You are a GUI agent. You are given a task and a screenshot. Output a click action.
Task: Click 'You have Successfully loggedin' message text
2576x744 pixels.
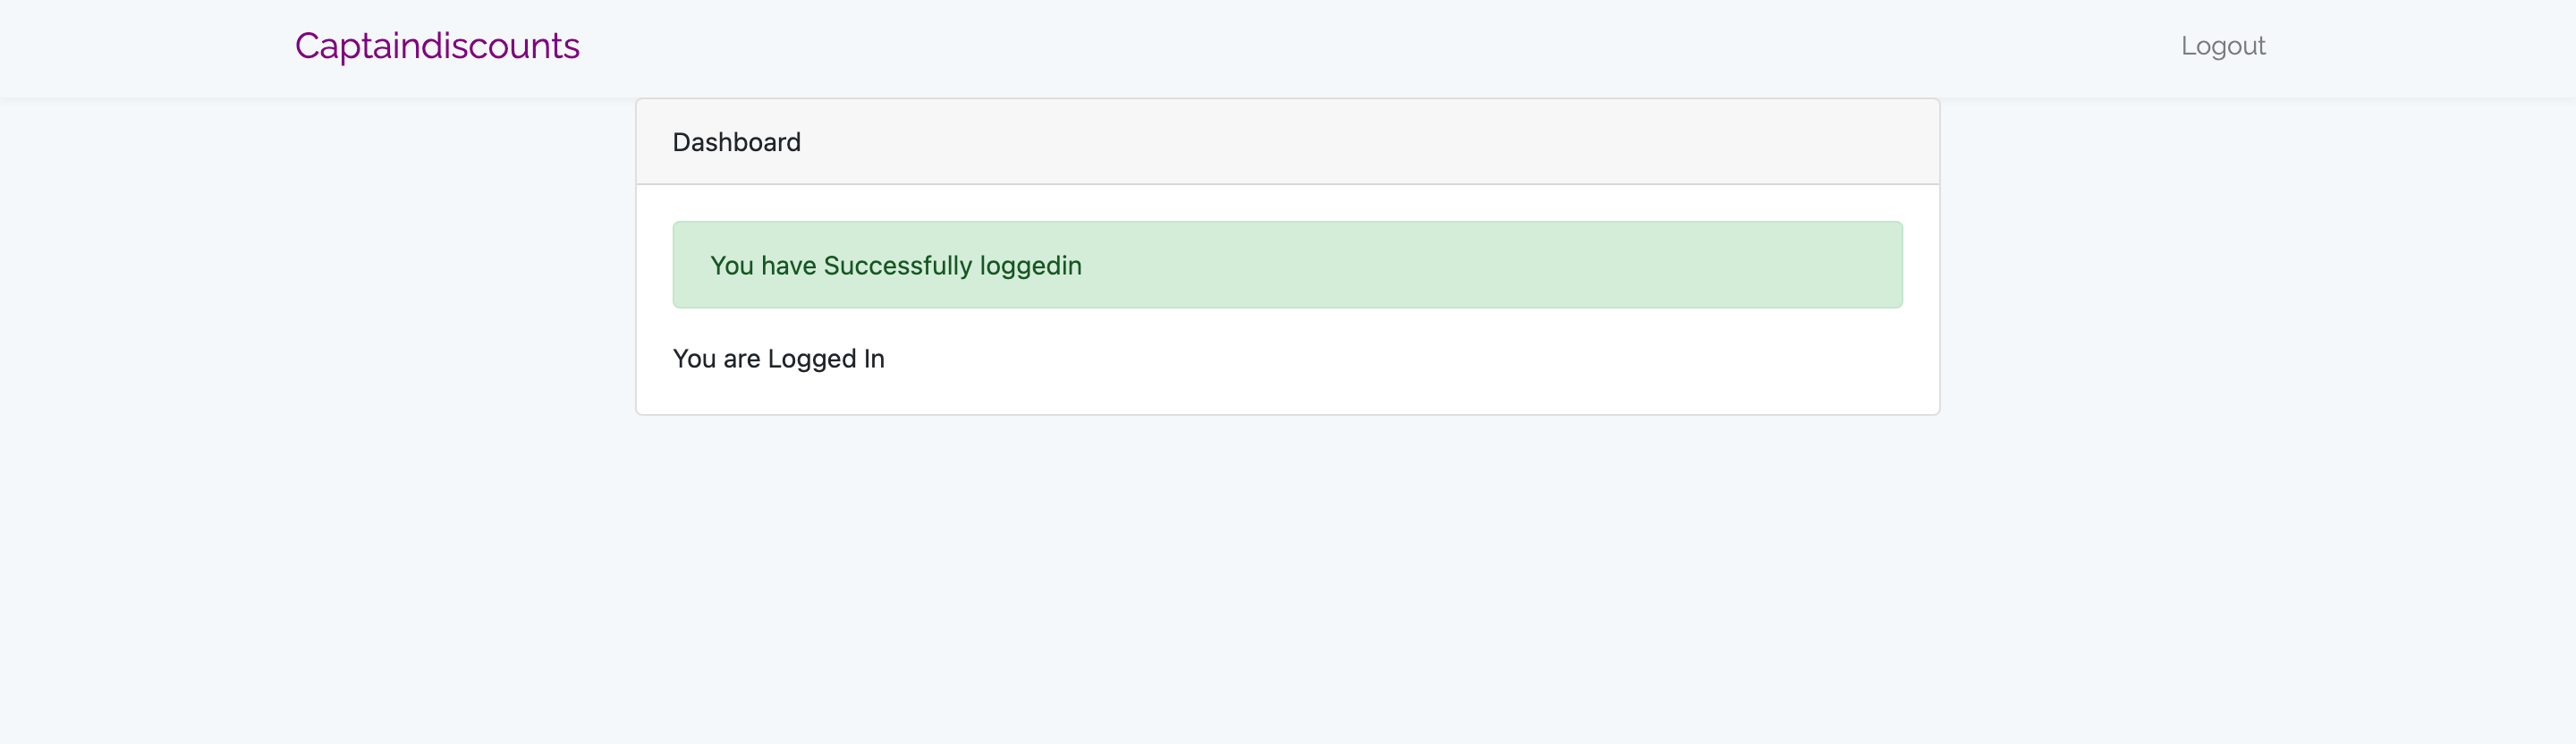[x=895, y=265]
